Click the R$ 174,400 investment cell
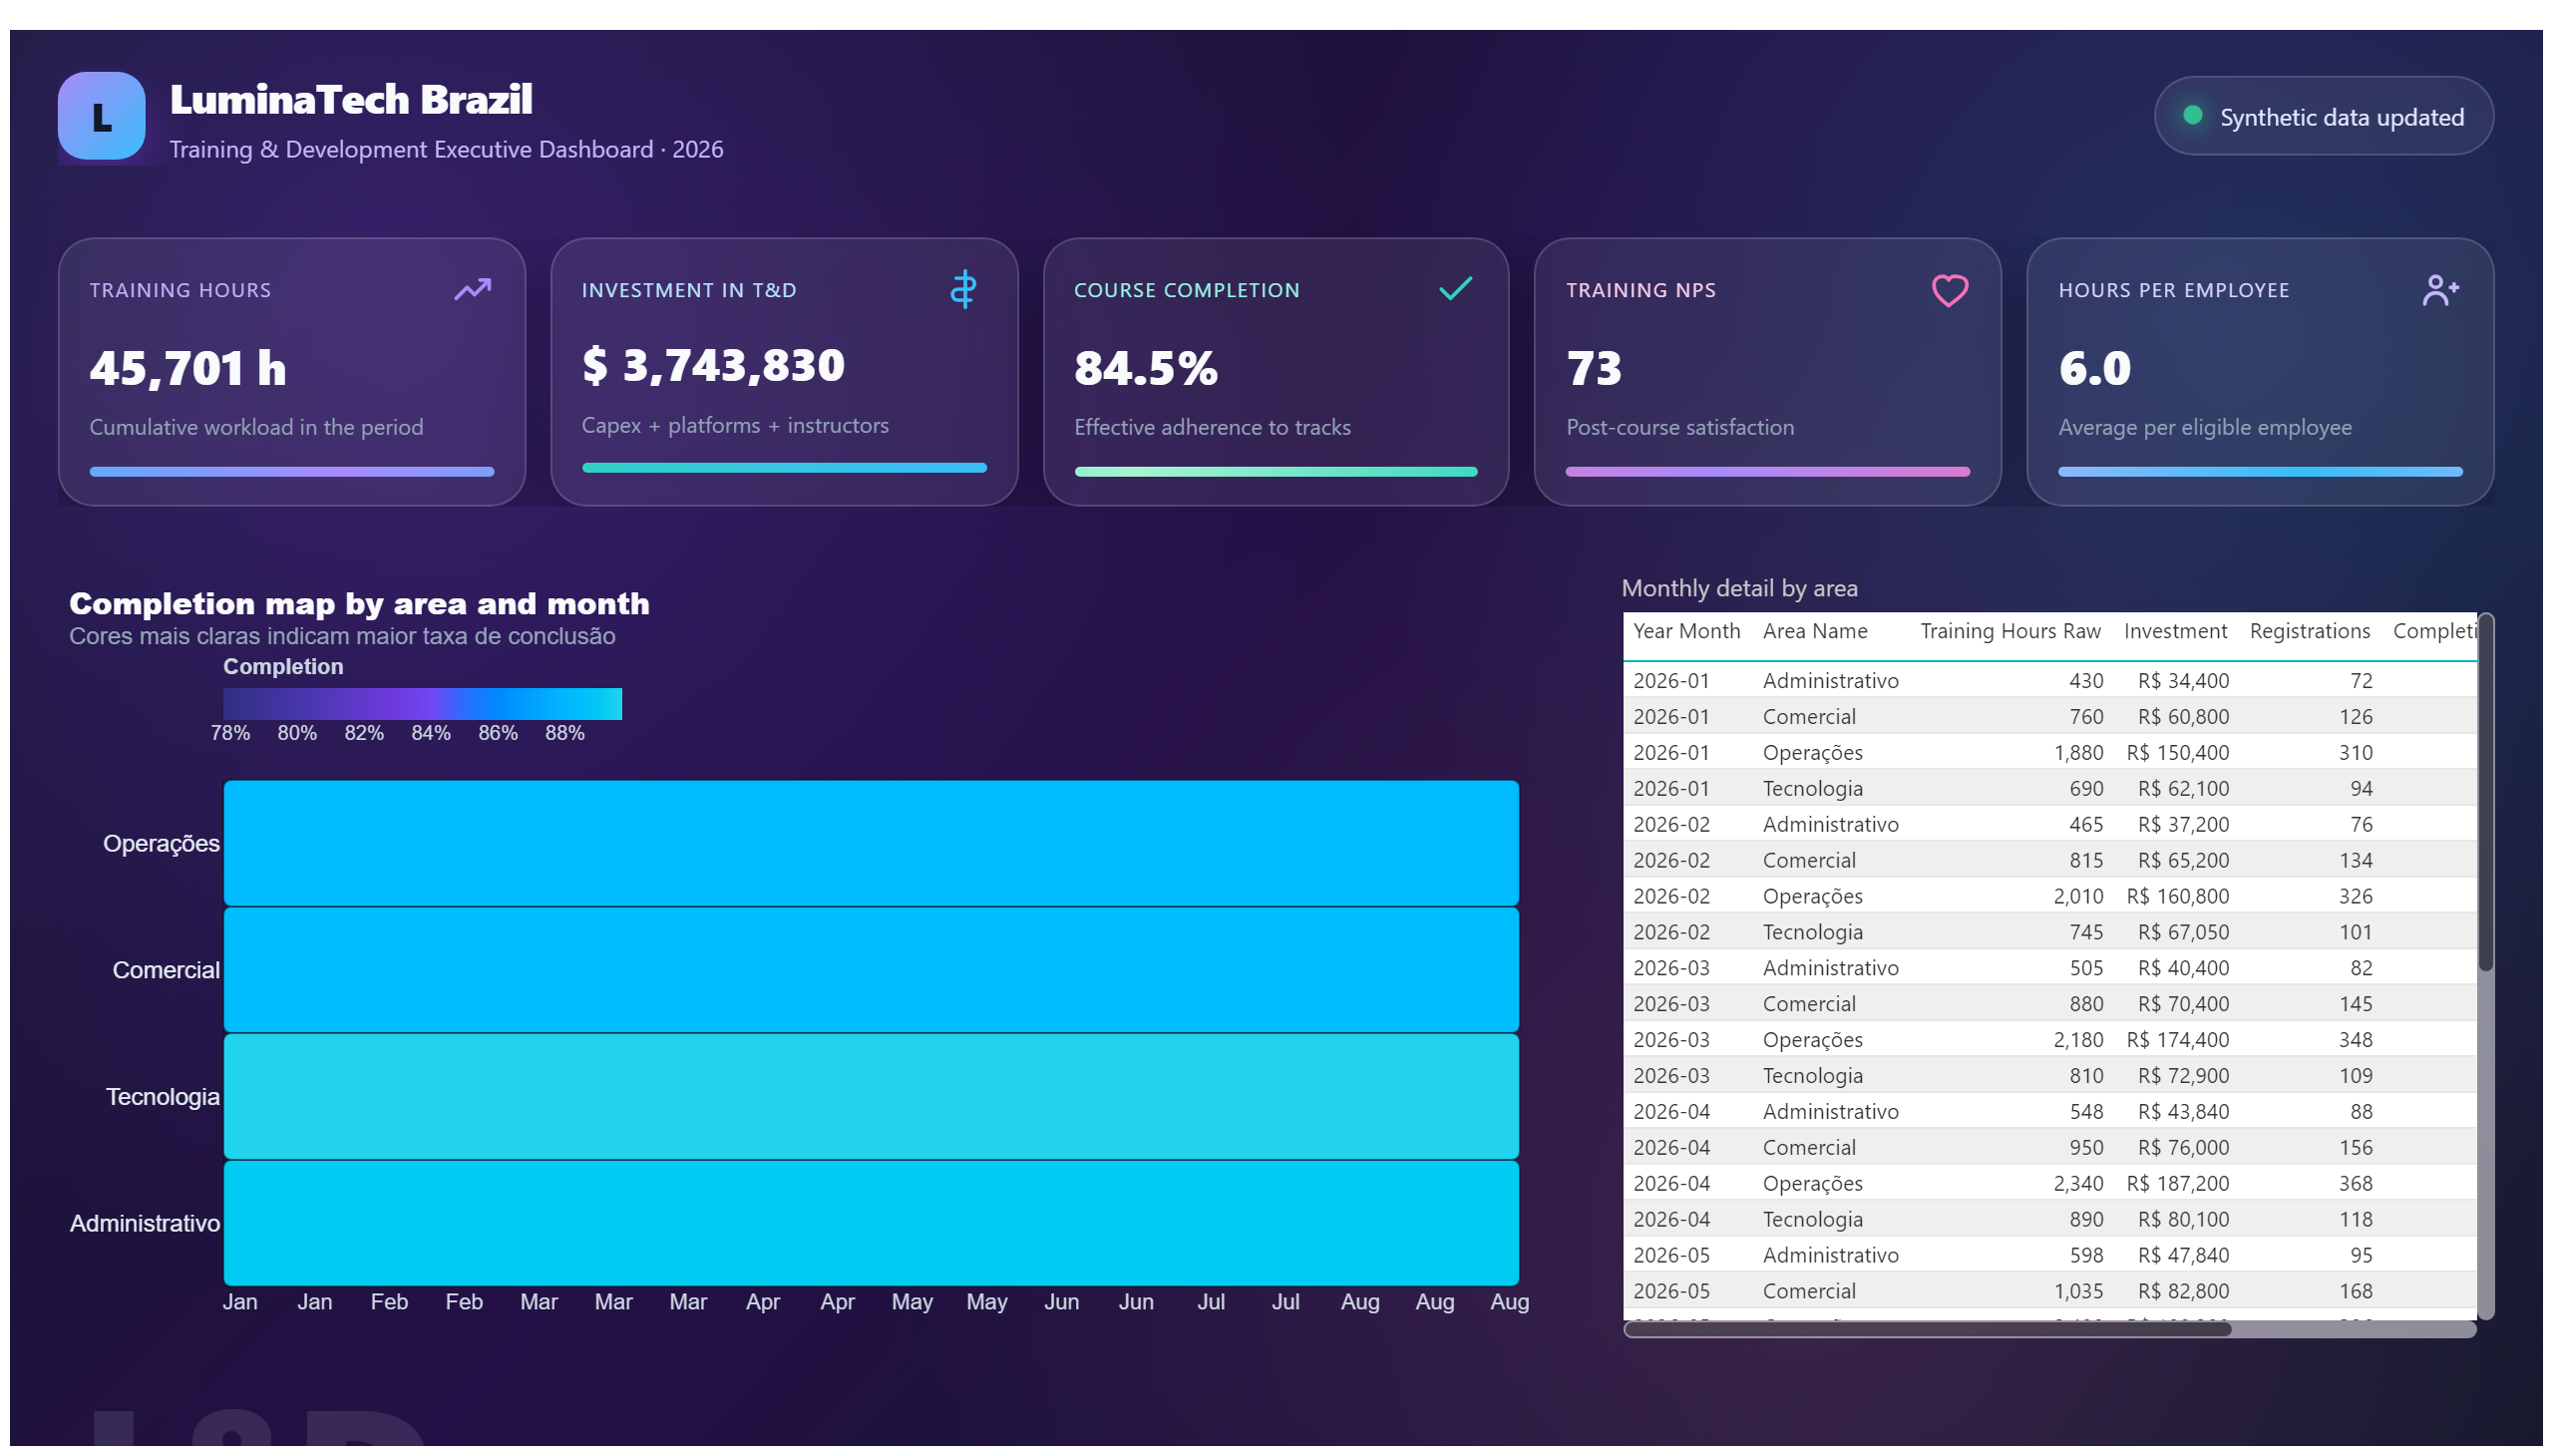2553x1456 pixels. pos(2177,1039)
